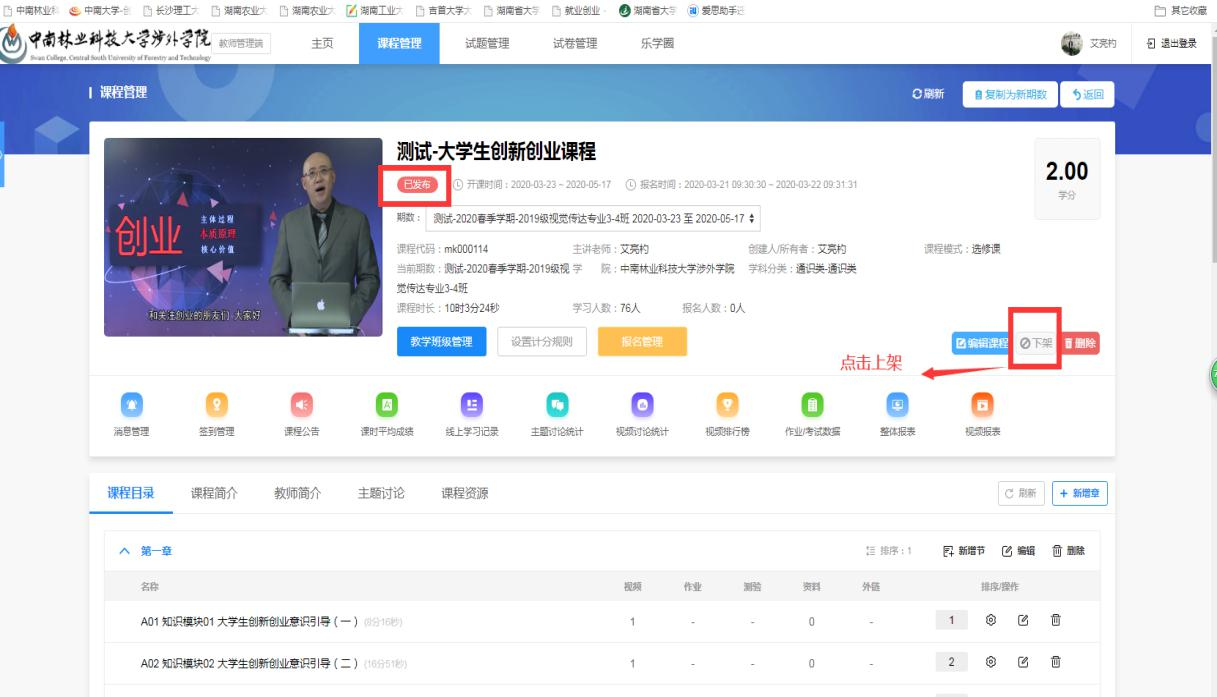Switch to the 课程简介 tab
Image resolution: width=1217 pixels, height=697 pixels.
pos(215,492)
